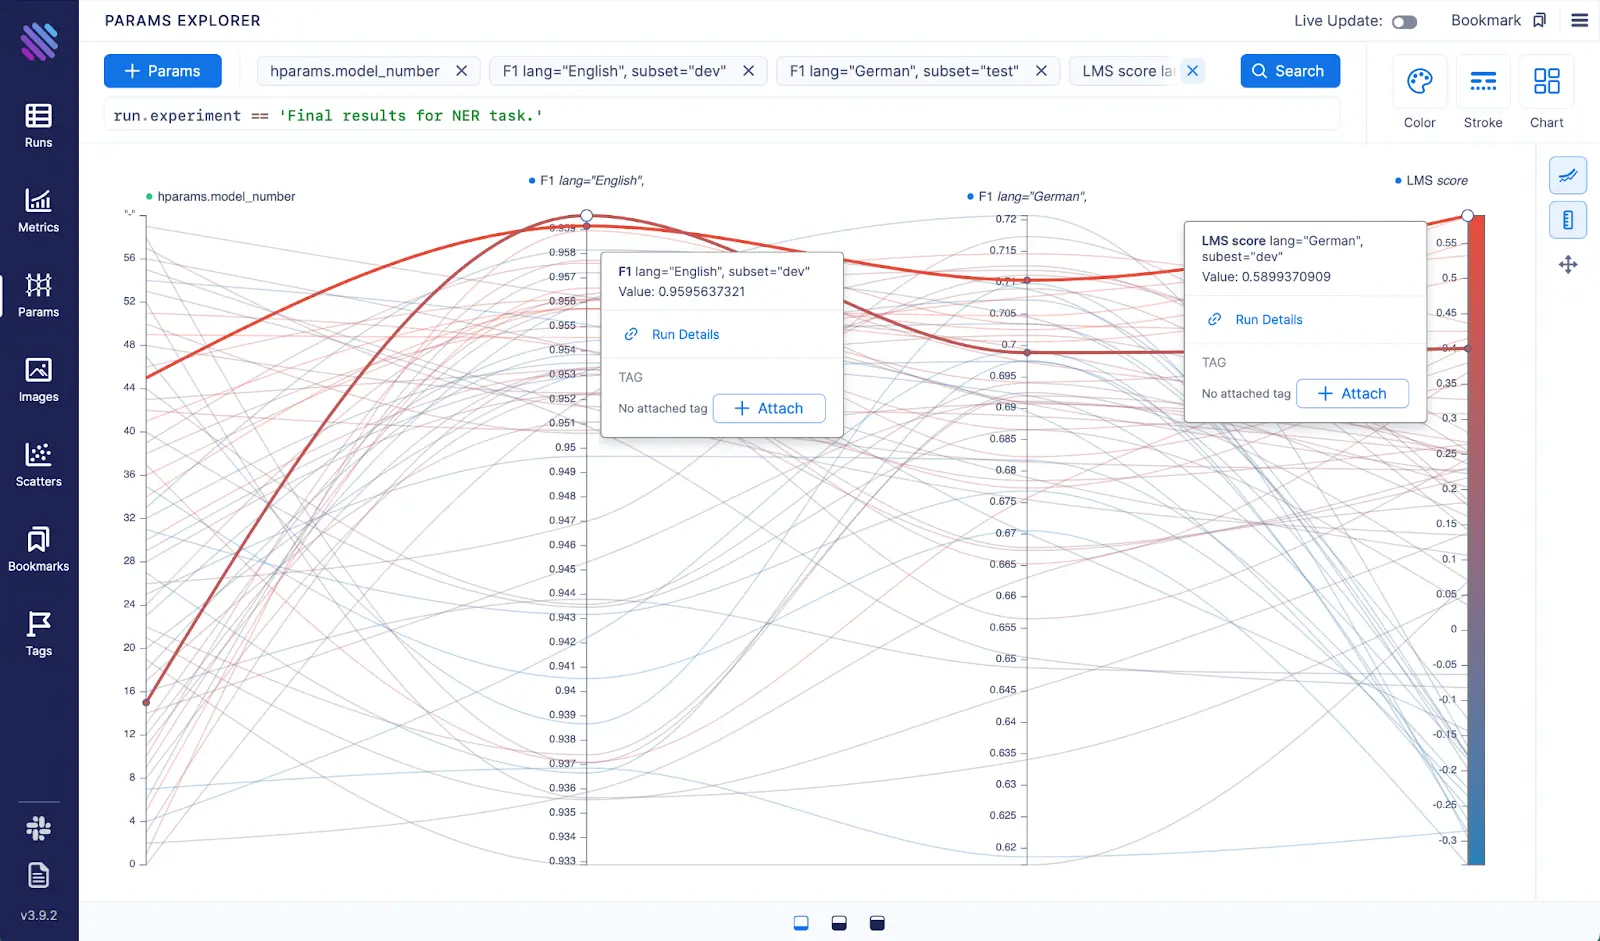Click the Bookmark icon in header

(1539, 20)
